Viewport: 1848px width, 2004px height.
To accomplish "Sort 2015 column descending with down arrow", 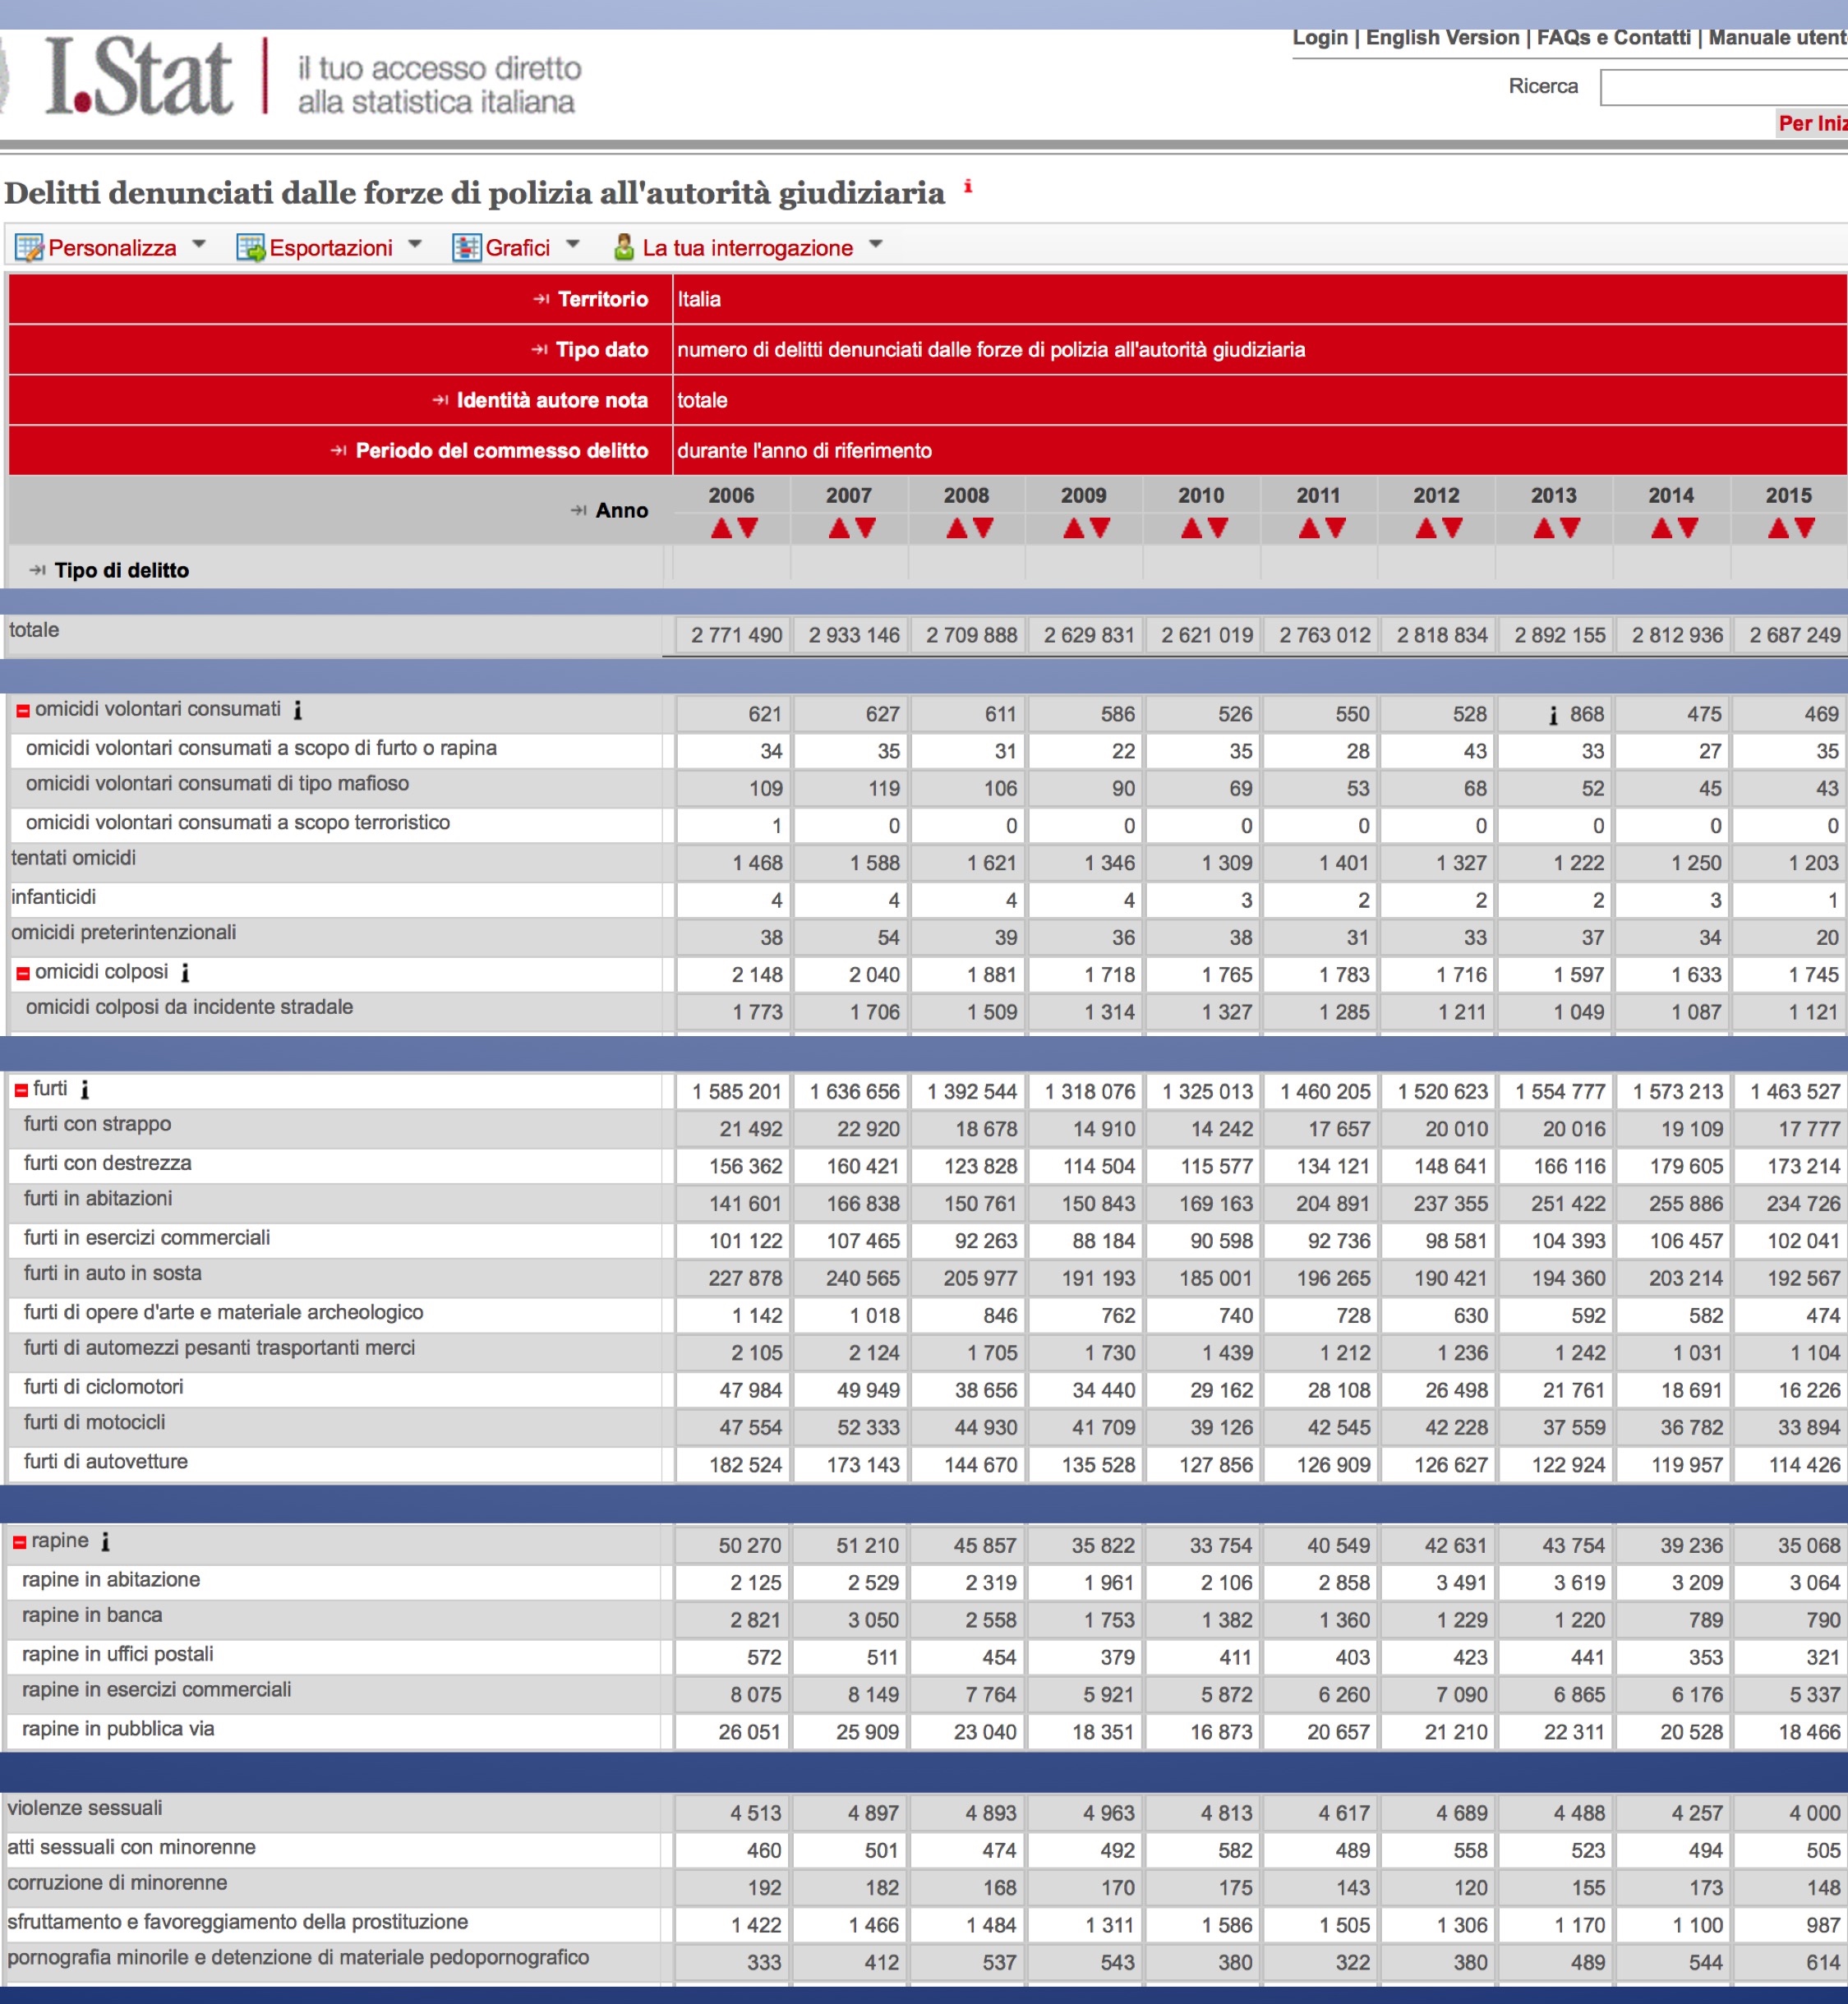I will pos(1805,528).
